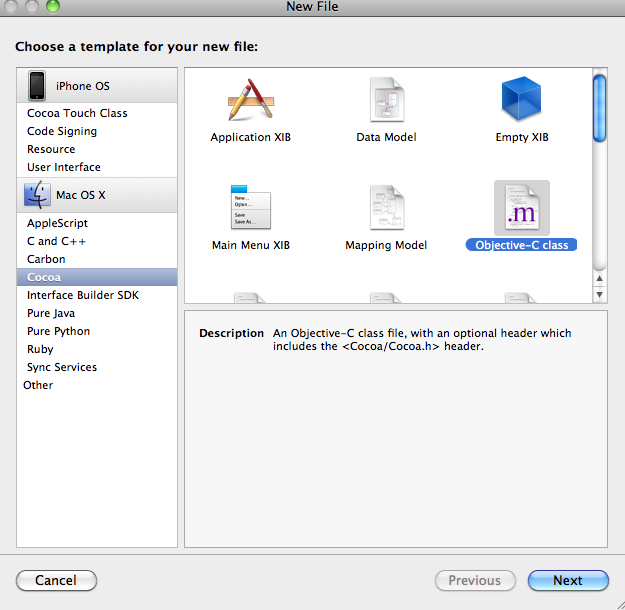Image resolution: width=625 pixels, height=610 pixels.
Task: Select User Interface category
Action: (x=97, y=167)
